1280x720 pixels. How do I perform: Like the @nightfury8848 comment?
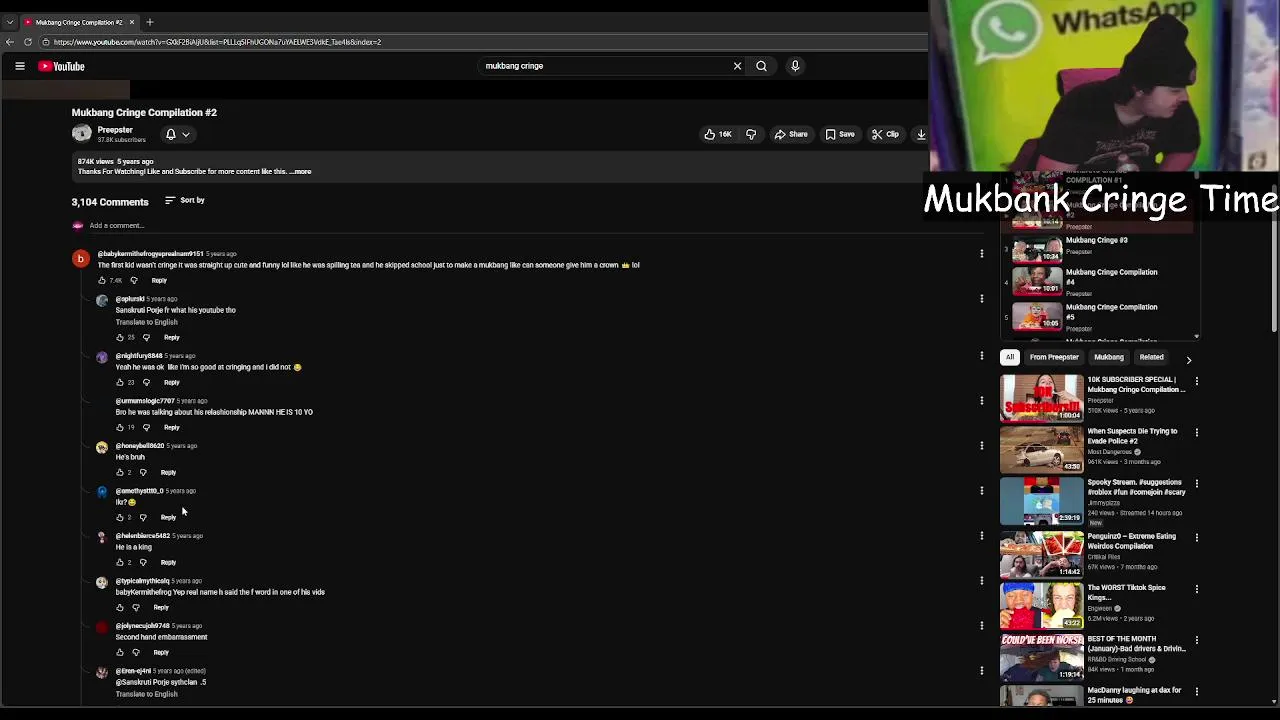coord(120,383)
